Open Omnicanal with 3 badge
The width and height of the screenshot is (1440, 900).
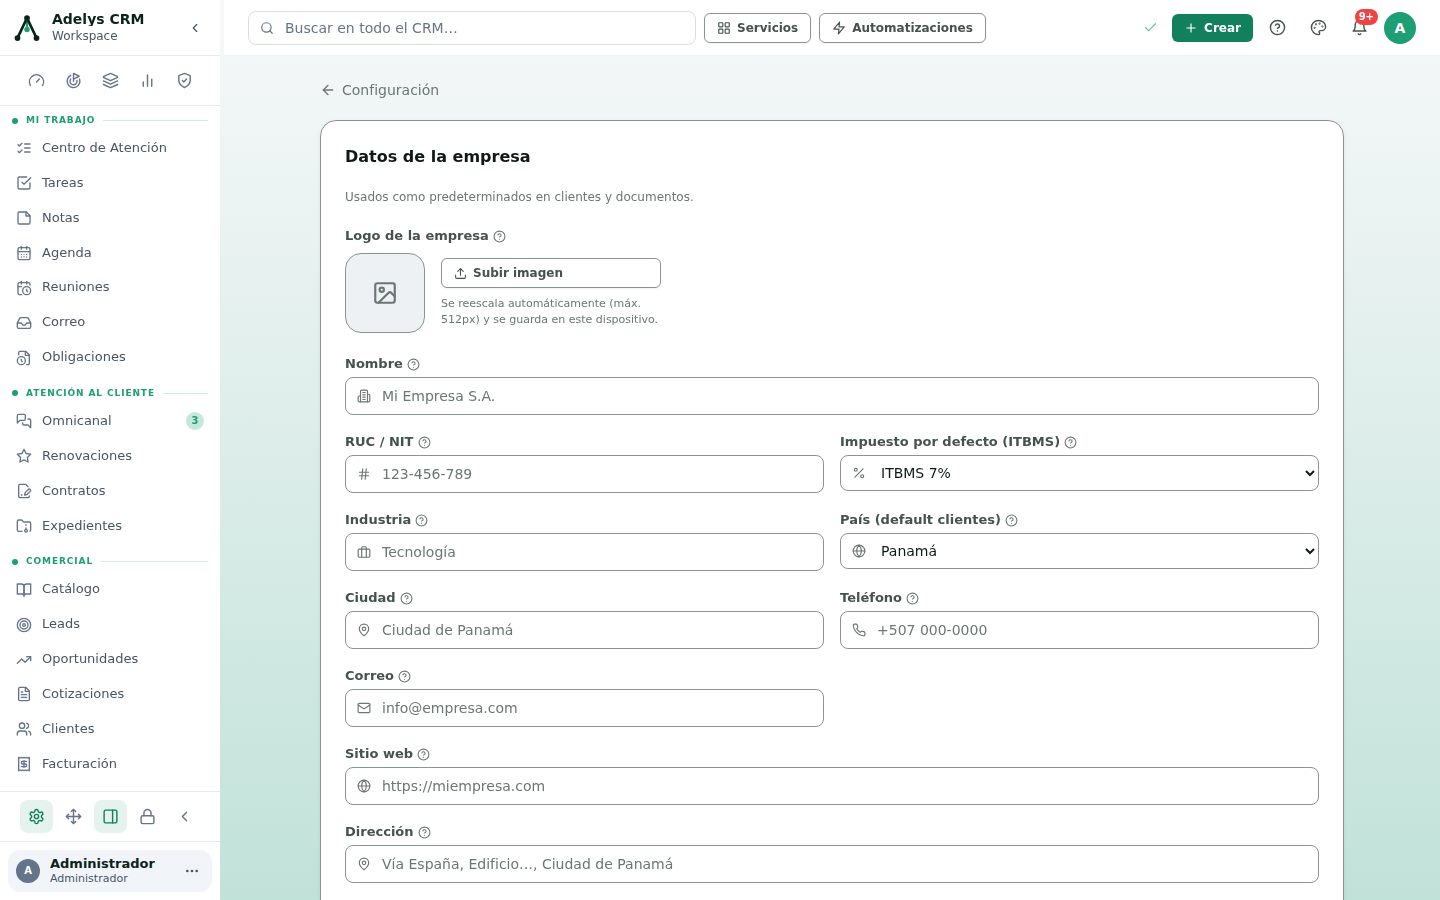click(110, 421)
